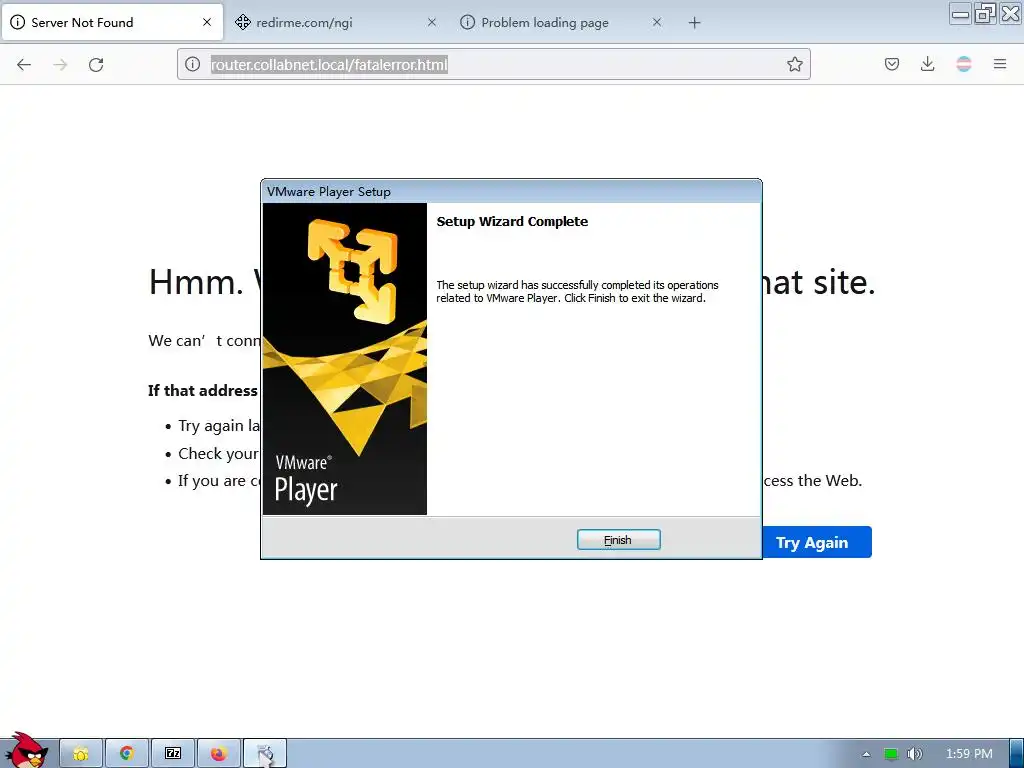Click the address bar URL field
Image resolution: width=1024 pixels, height=768 pixels.
pos(494,64)
